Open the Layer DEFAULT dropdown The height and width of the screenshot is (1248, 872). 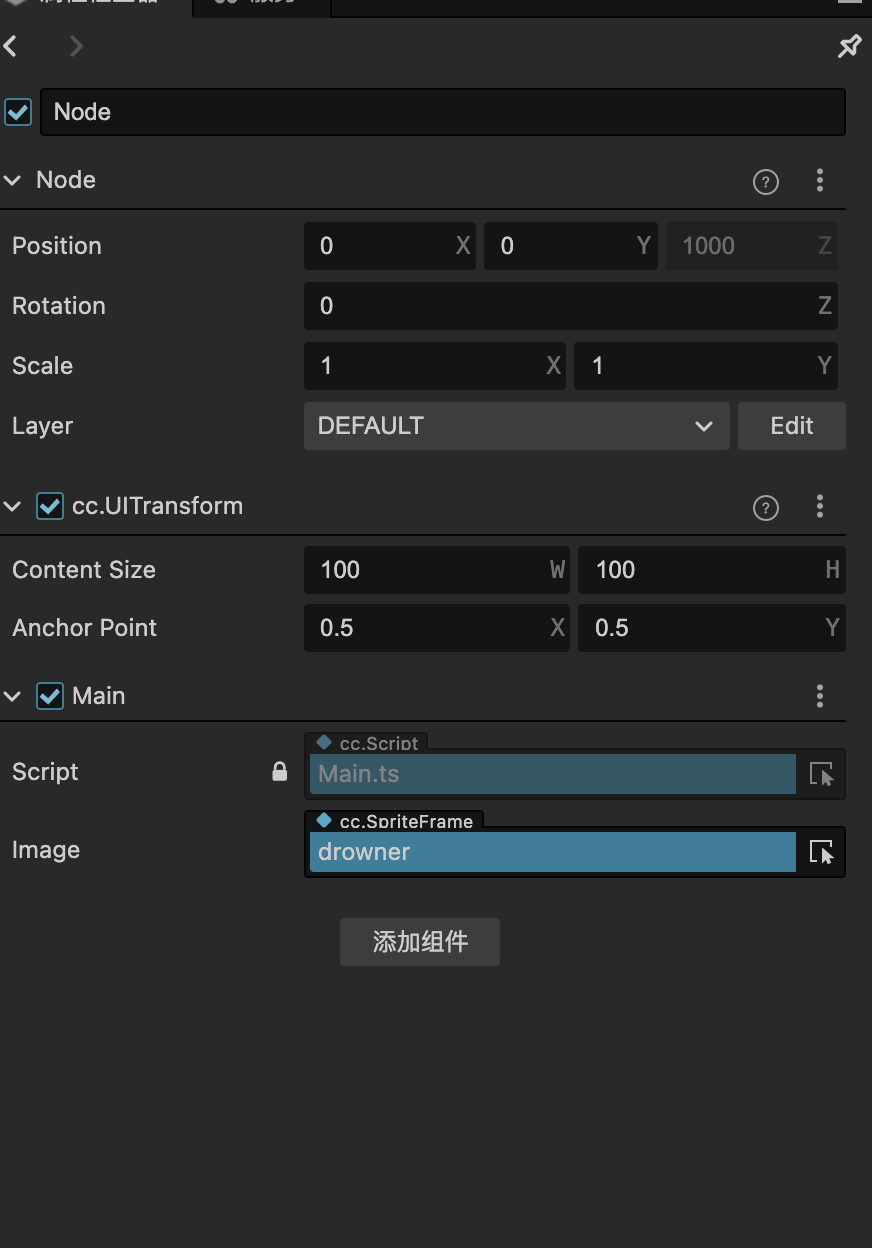[516, 426]
